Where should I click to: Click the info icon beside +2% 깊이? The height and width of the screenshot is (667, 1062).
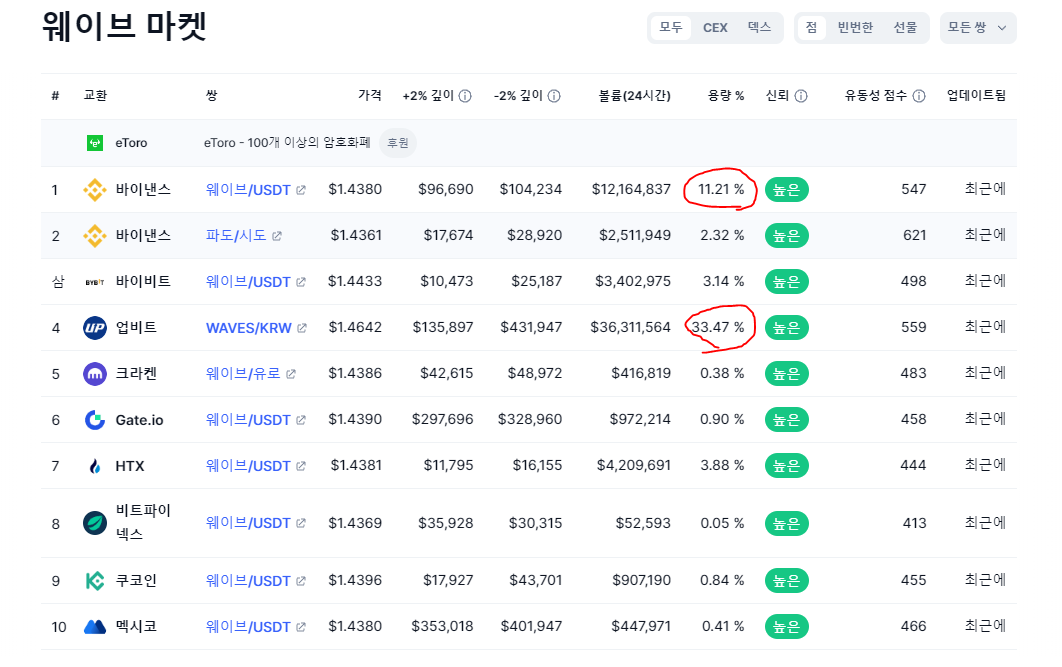[465, 96]
